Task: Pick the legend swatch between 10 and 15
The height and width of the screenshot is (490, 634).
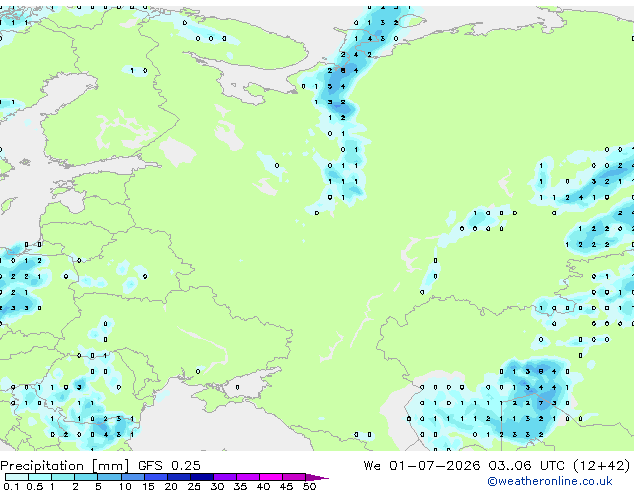Action: pos(132,477)
